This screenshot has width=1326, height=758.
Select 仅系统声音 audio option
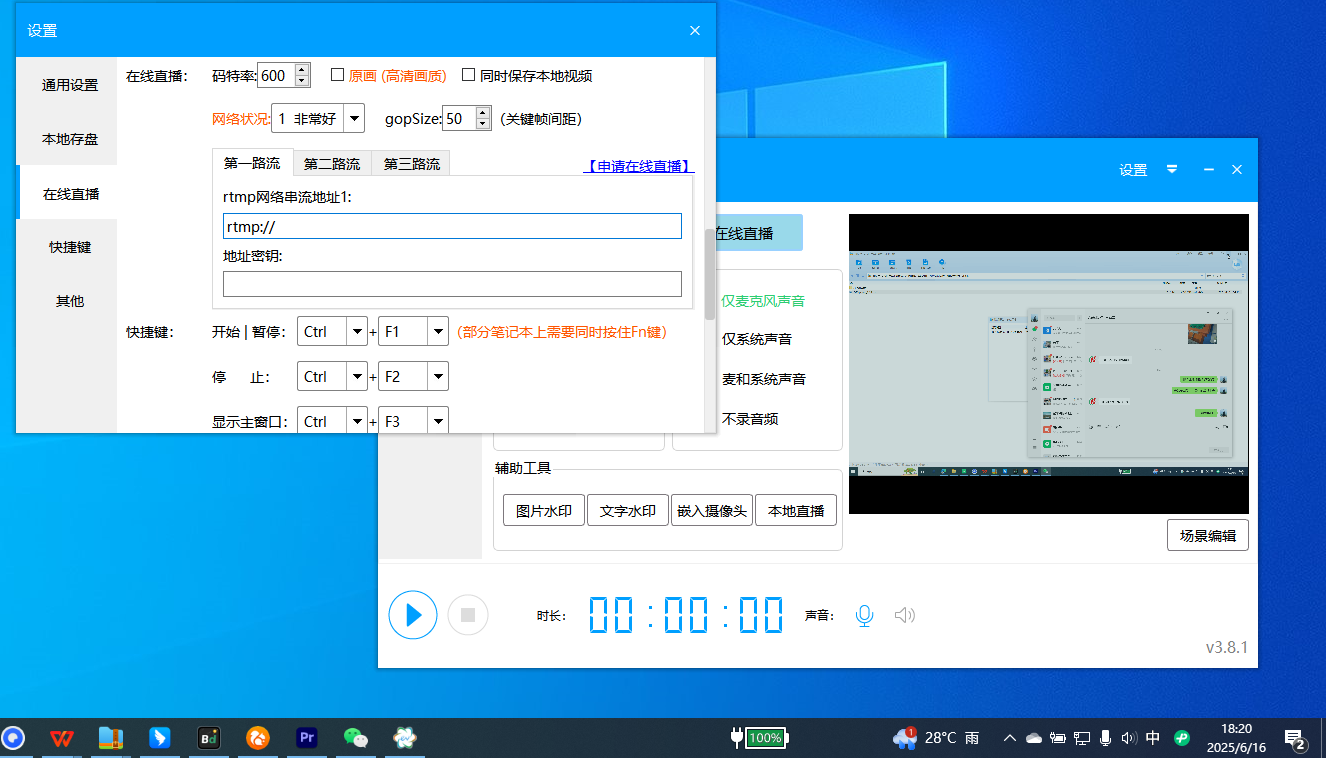click(x=757, y=339)
